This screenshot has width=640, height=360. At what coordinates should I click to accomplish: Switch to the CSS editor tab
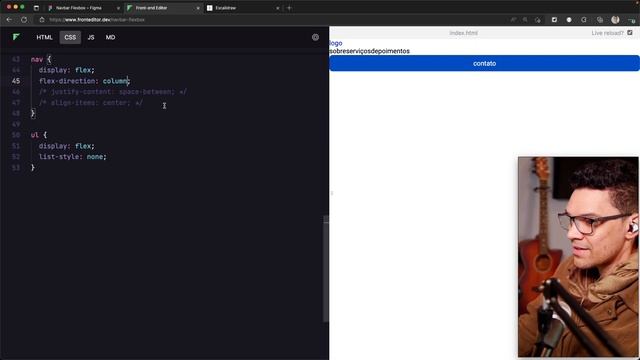[70, 37]
